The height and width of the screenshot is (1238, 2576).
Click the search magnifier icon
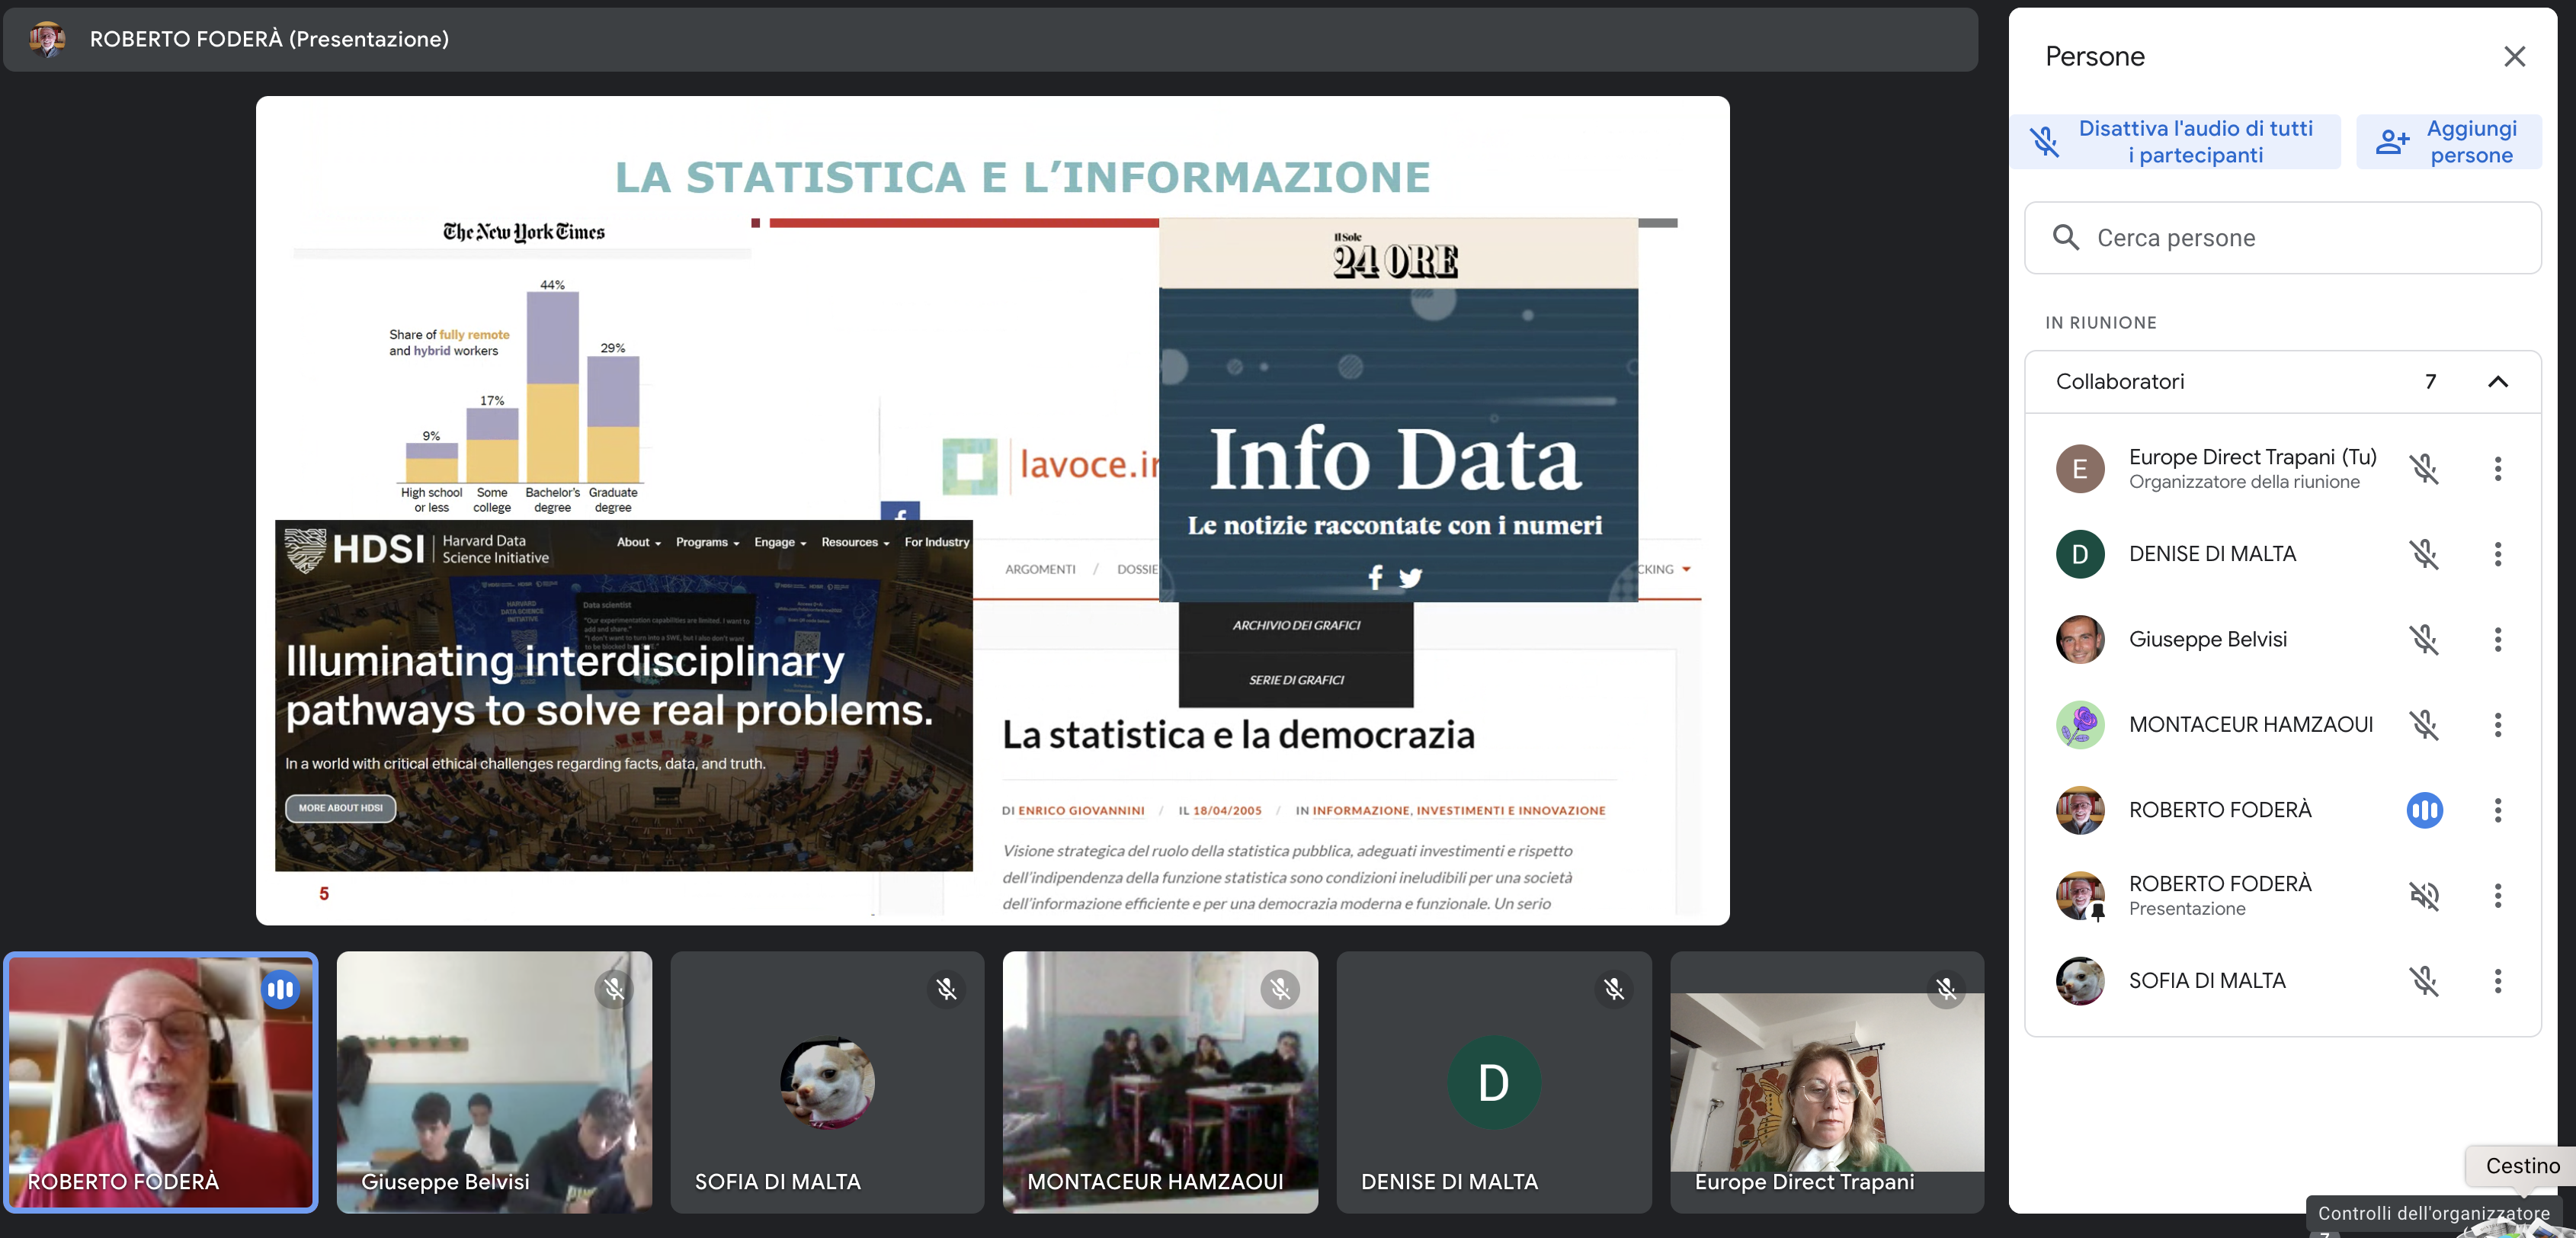(x=2066, y=238)
